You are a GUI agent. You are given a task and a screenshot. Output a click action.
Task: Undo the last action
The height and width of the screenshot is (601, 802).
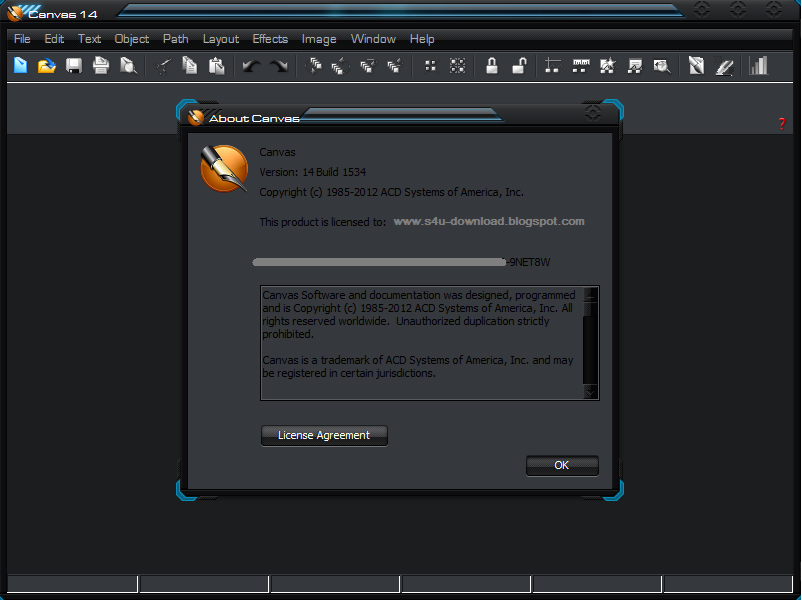250,66
